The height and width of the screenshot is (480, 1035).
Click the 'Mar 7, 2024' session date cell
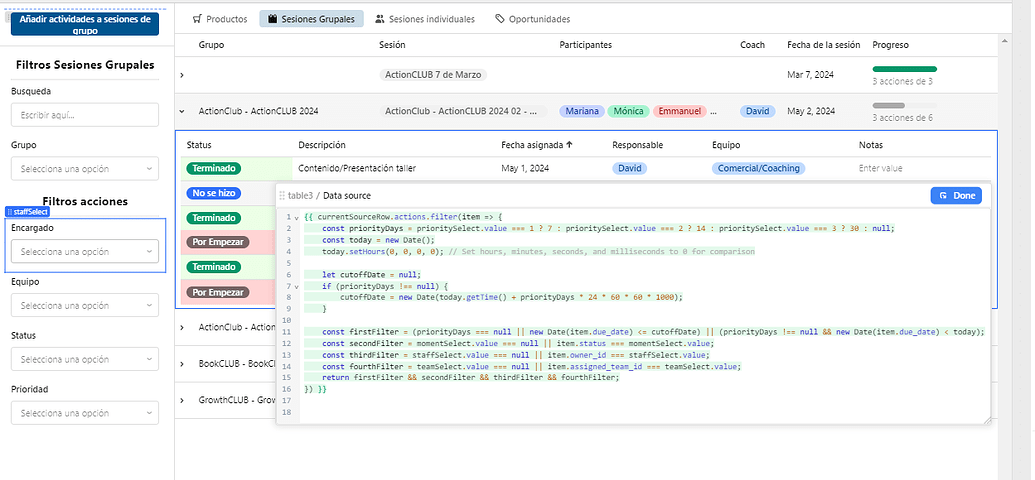[x=810, y=75]
